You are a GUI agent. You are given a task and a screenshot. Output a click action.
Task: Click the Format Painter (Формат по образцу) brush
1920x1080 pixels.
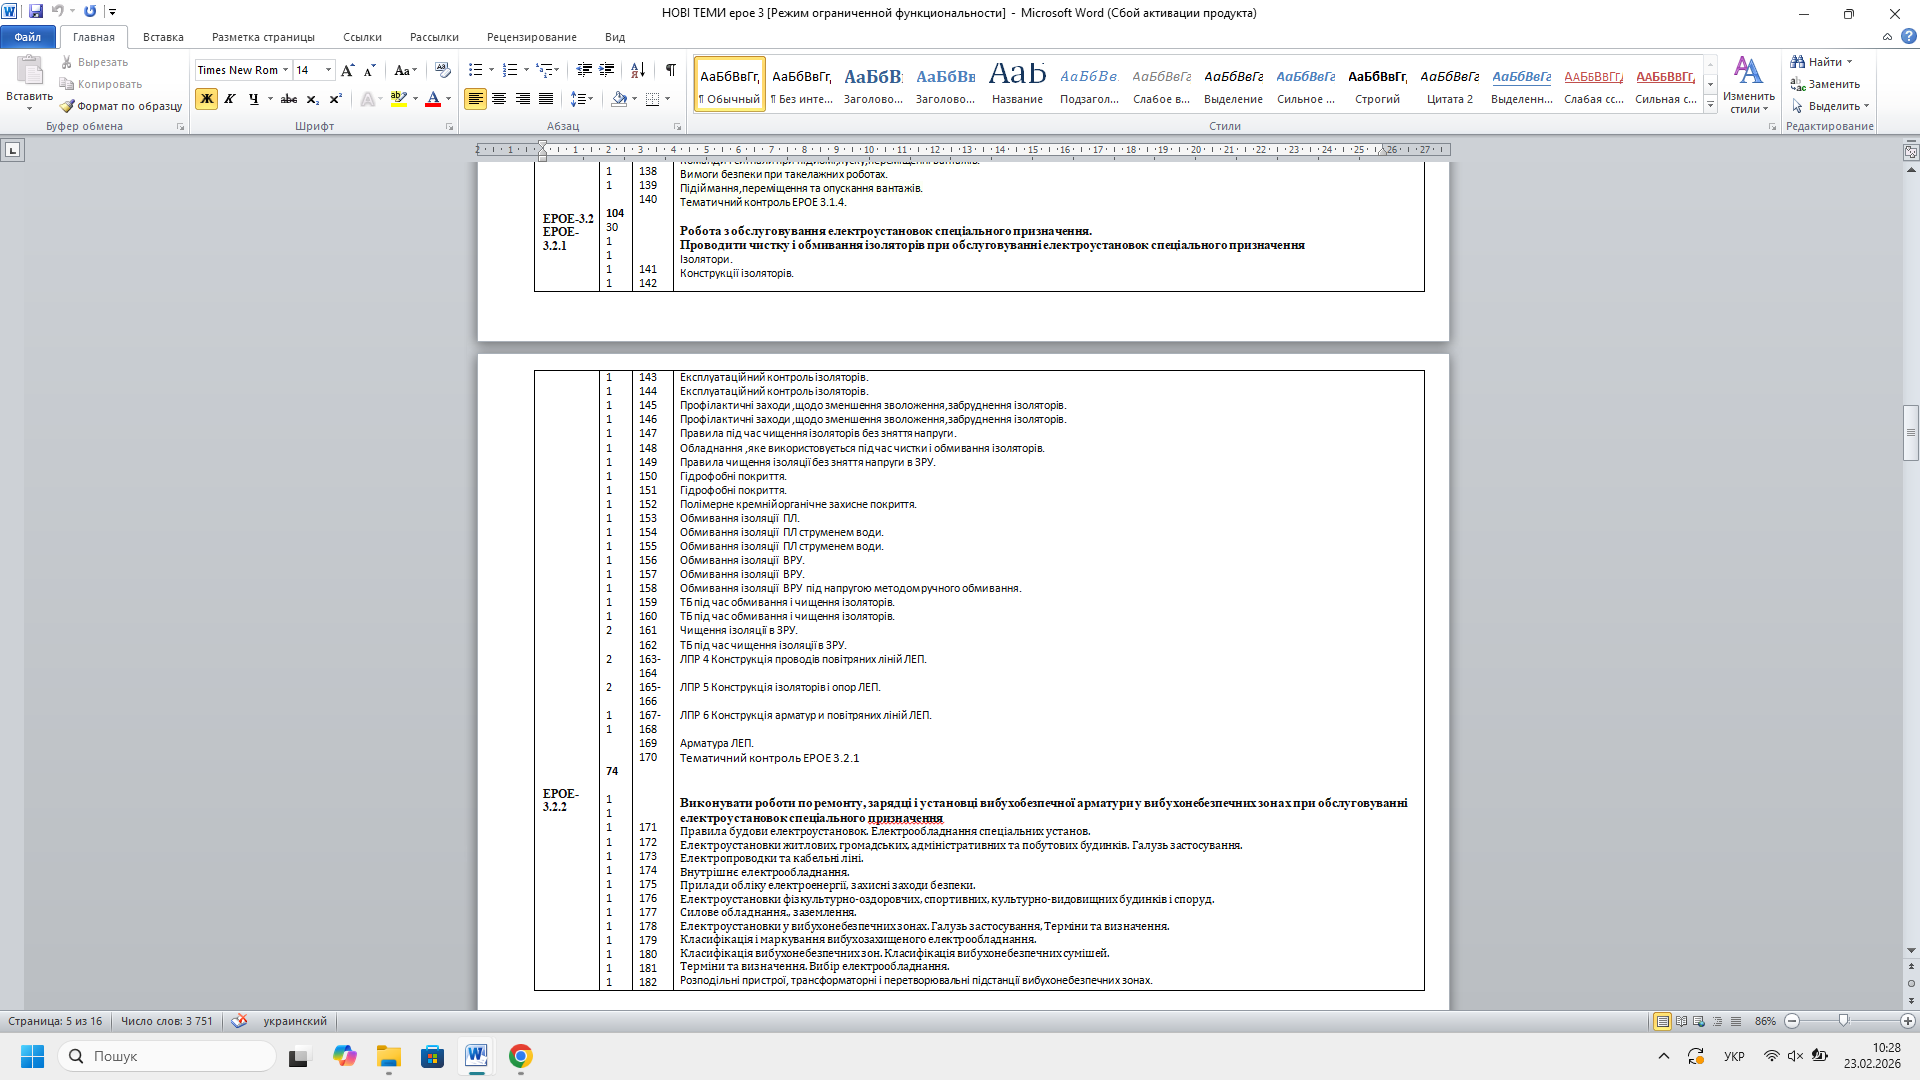point(67,106)
